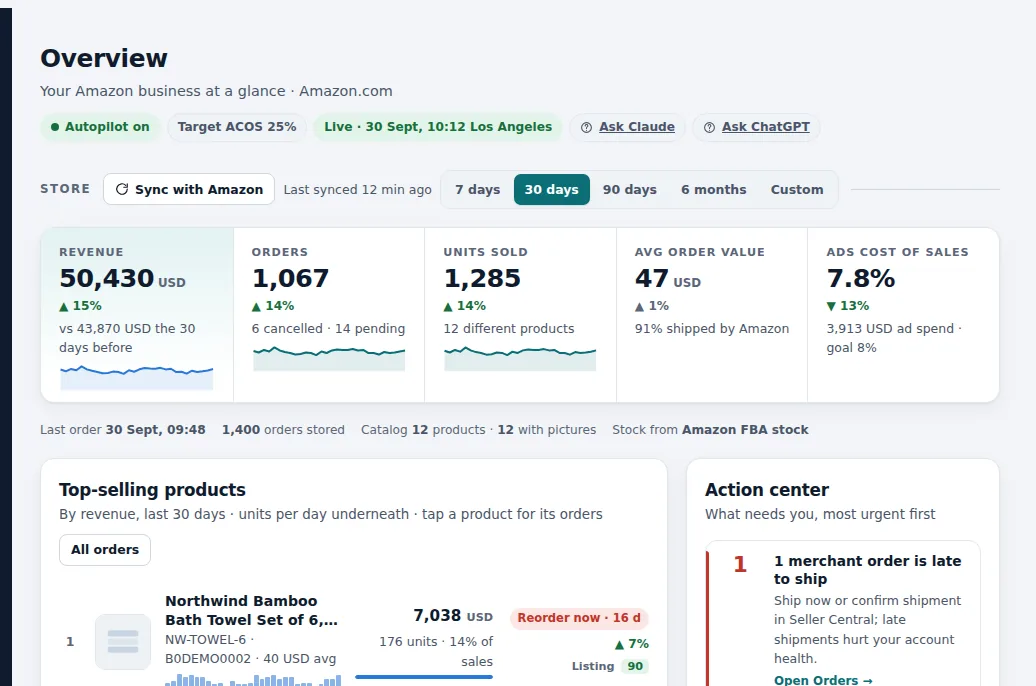Click the Action center heading
Image resolution: width=1036 pixels, height=686 pixels.
(x=766, y=490)
